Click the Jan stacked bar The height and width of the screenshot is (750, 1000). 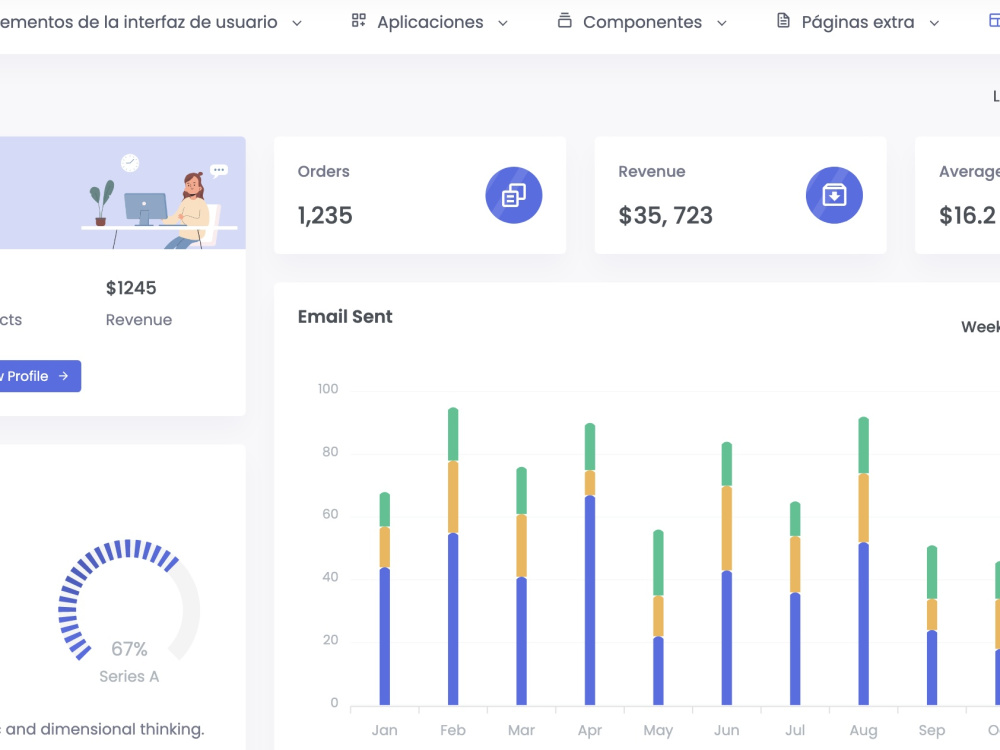pyautogui.click(x=385, y=598)
